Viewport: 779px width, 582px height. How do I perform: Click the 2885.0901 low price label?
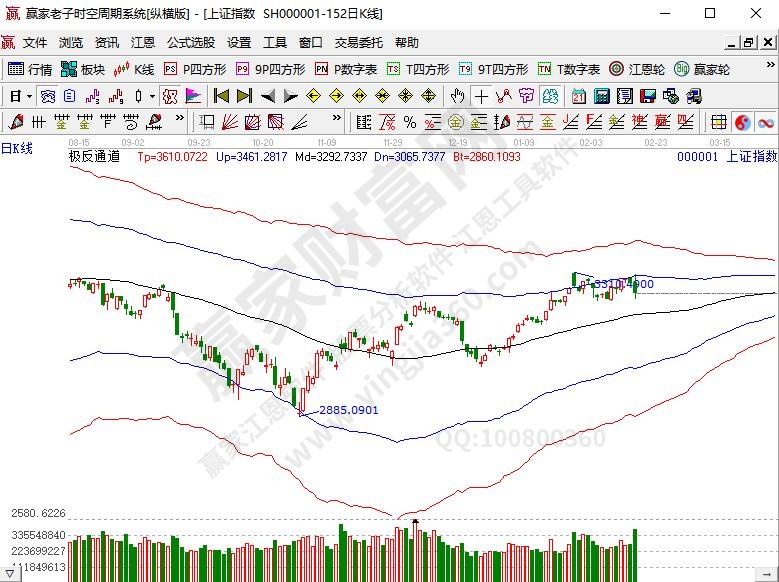pos(348,410)
